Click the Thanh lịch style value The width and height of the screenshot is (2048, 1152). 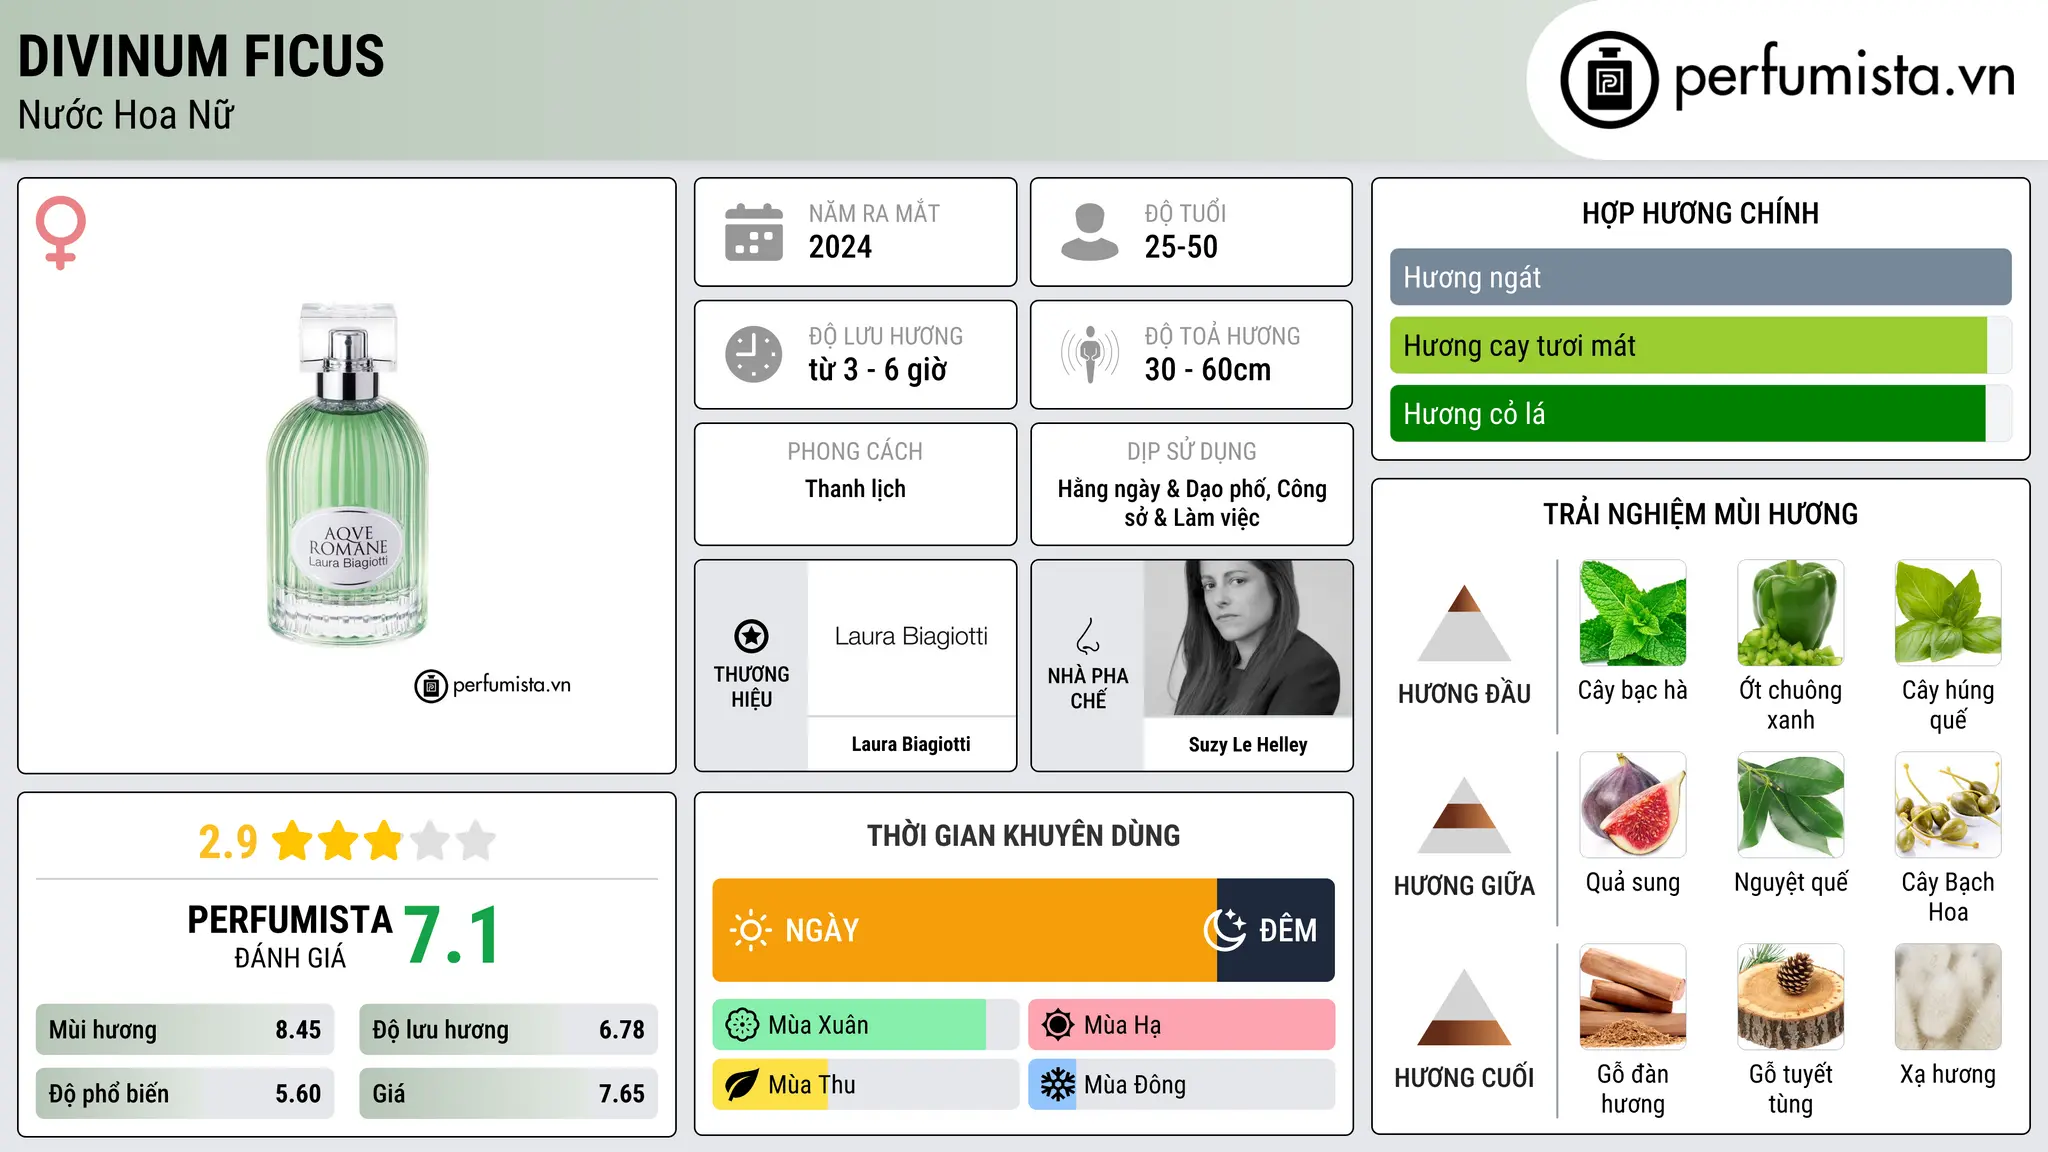(x=855, y=489)
